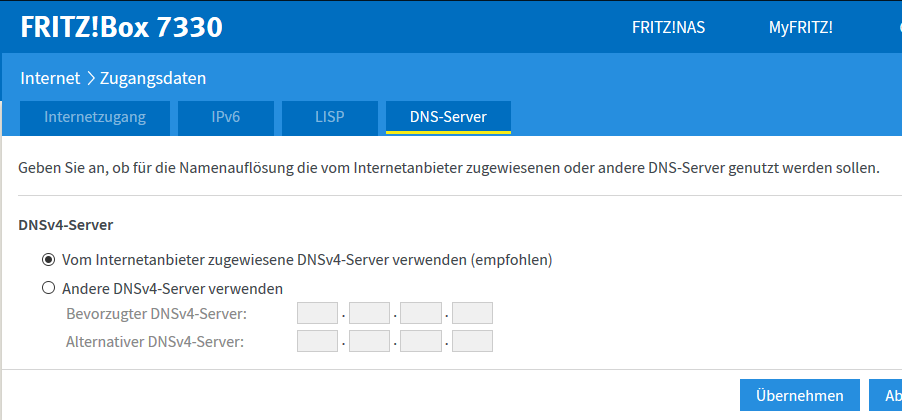Click the 'Geben Sie an' description text
This screenshot has width=902, height=420.
[x=449, y=169]
